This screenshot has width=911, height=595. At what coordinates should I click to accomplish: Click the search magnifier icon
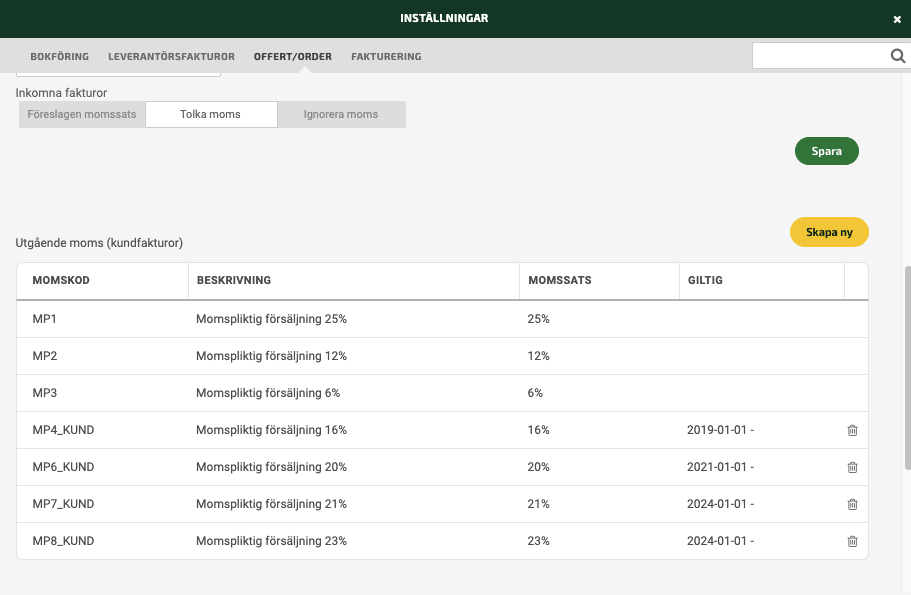tap(898, 56)
